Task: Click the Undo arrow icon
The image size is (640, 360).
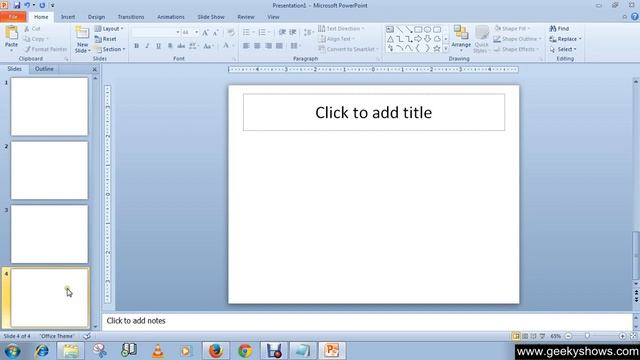Action: click(x=27, y=5)
